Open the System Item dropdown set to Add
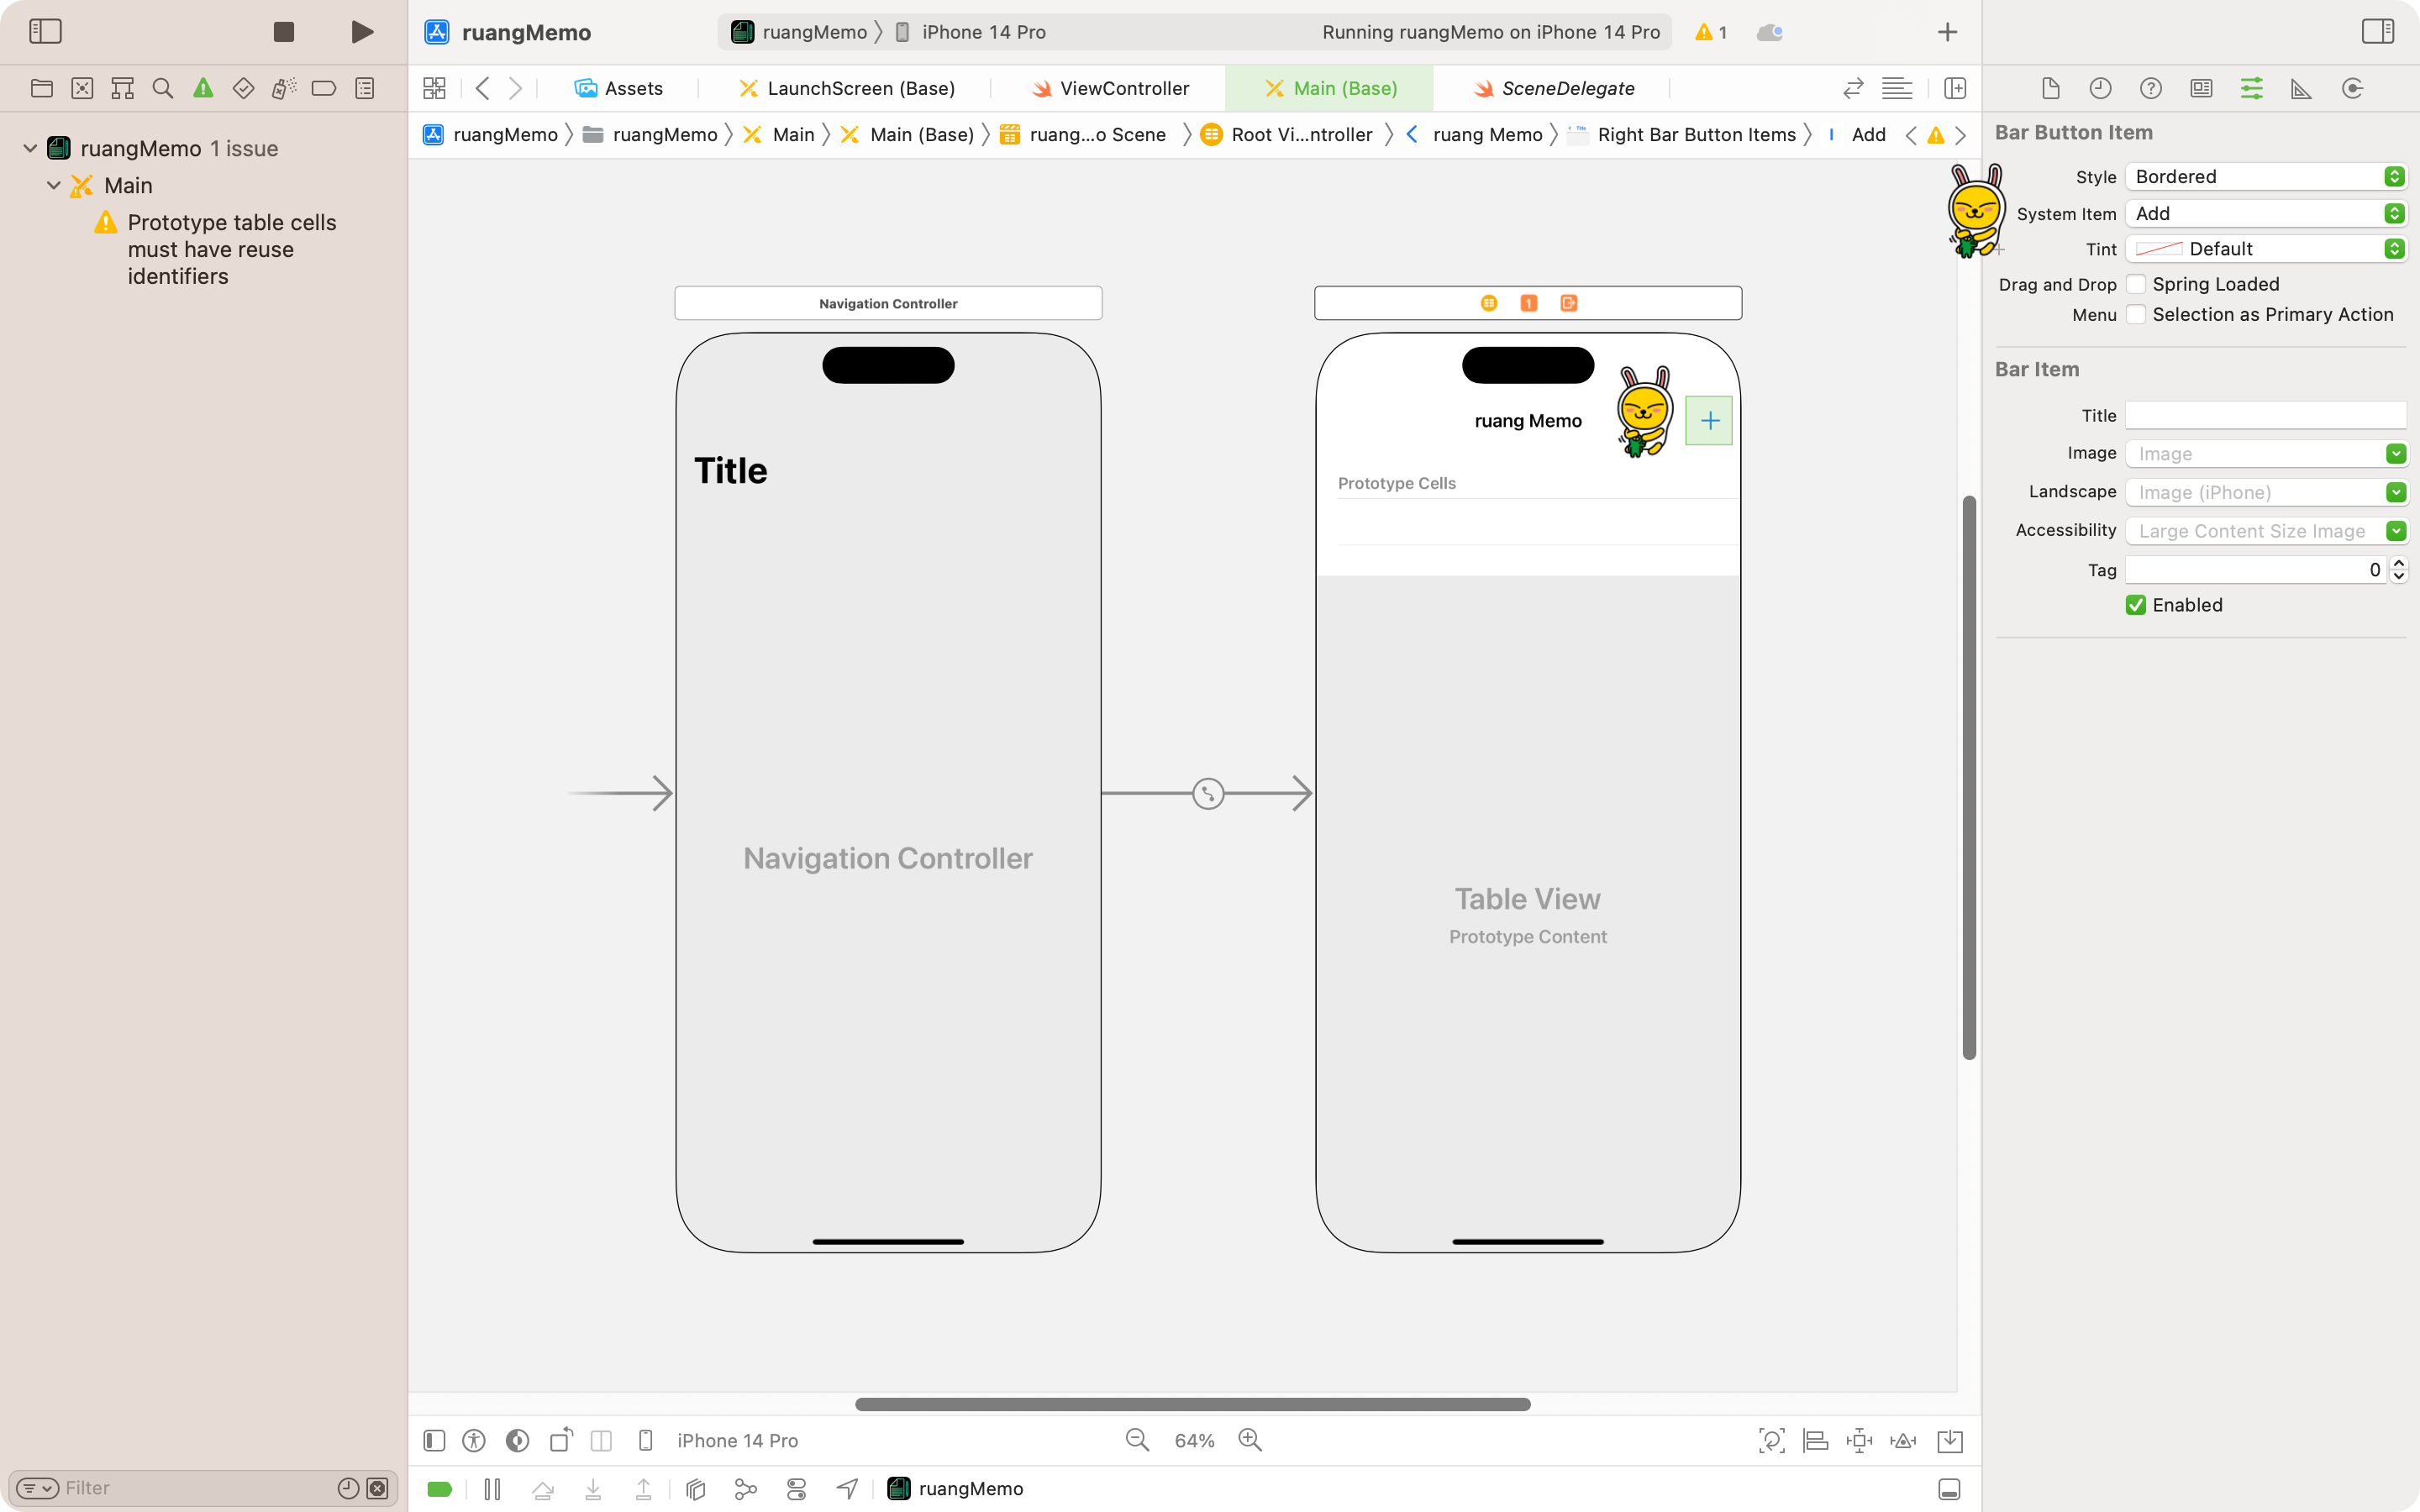The height and width of the screenshot is (1512, 2420). [2265, 213]
